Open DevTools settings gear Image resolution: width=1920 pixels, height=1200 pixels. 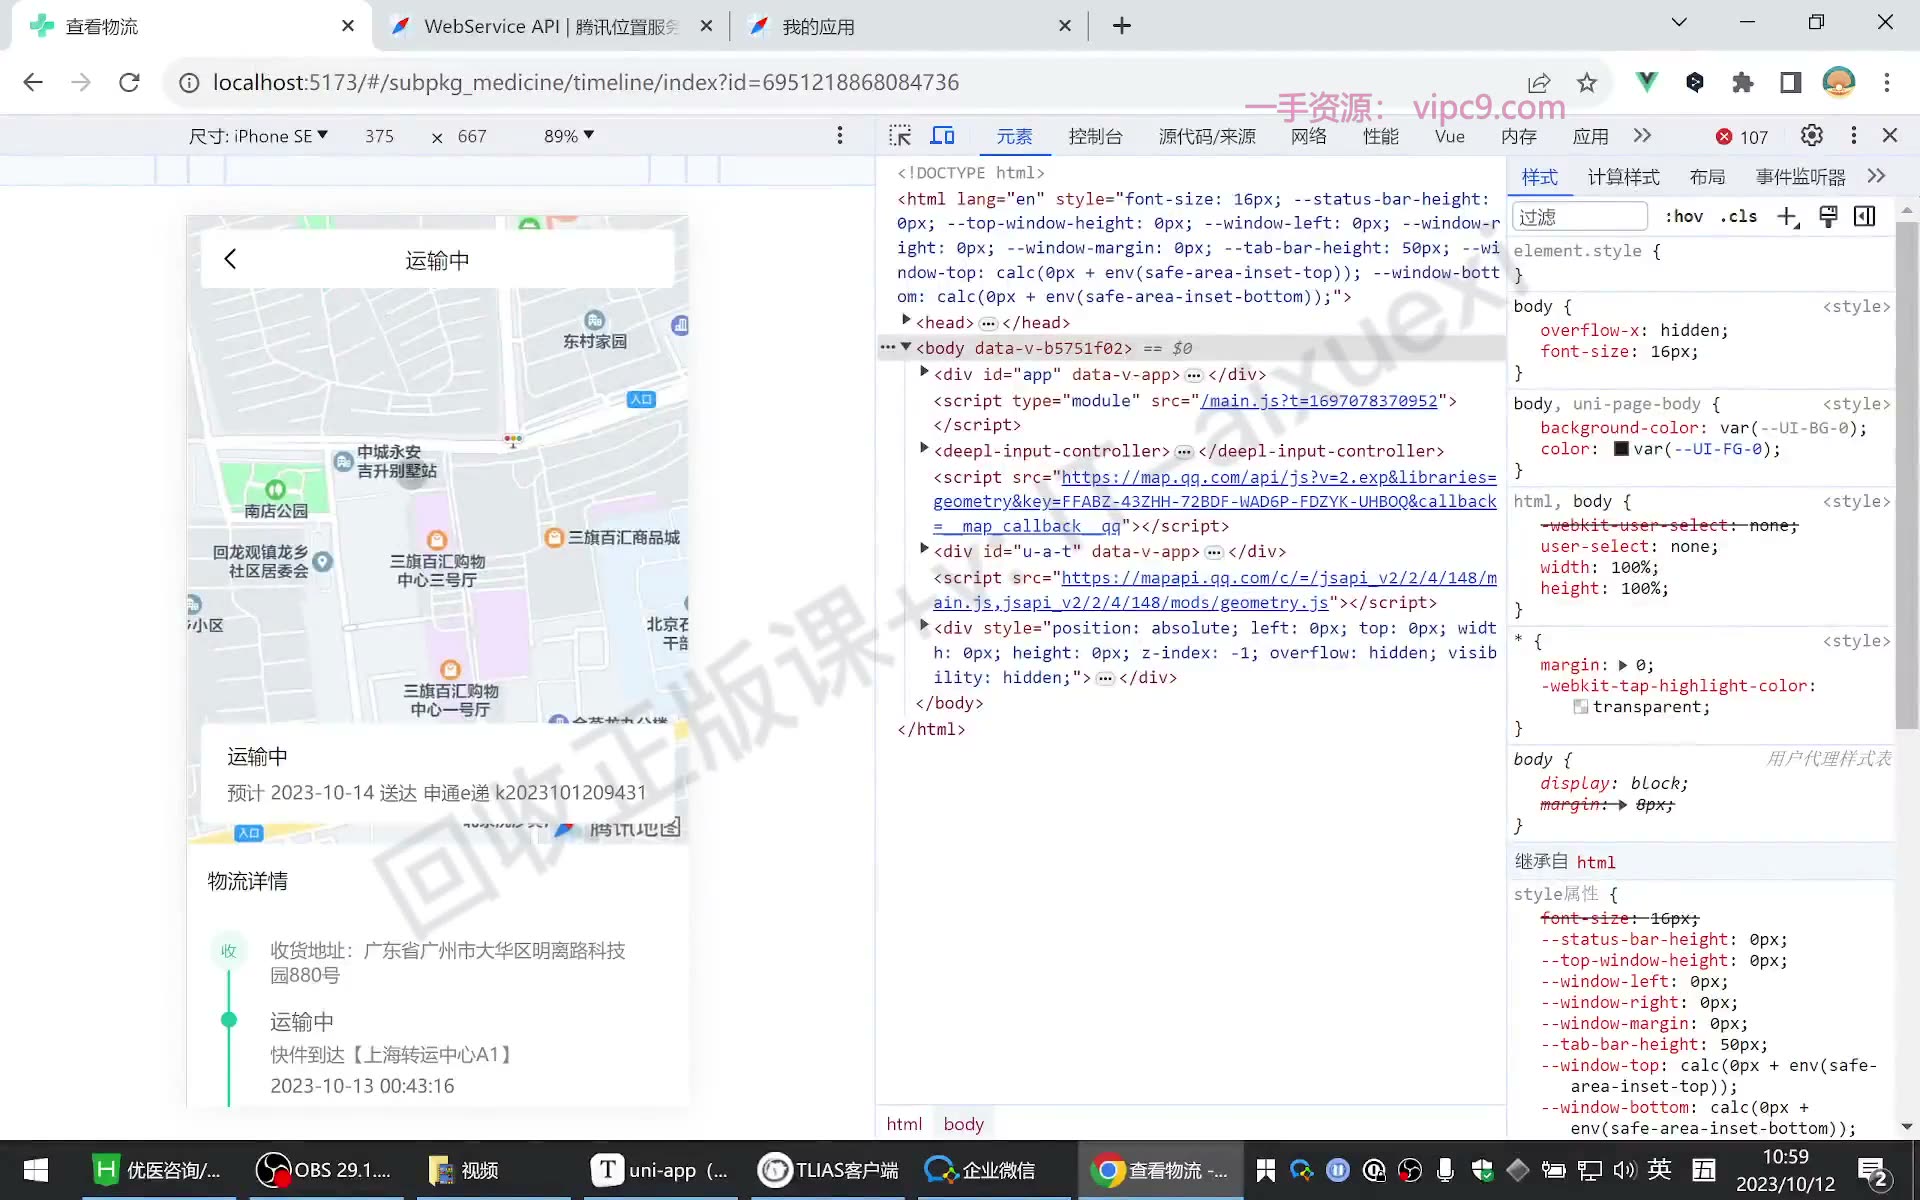point(1811,136)
